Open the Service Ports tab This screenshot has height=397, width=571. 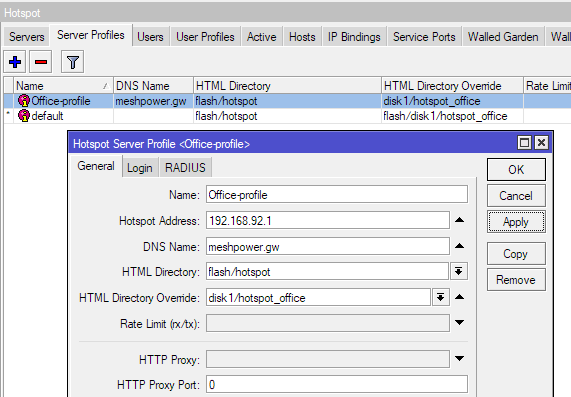[424, 37]
